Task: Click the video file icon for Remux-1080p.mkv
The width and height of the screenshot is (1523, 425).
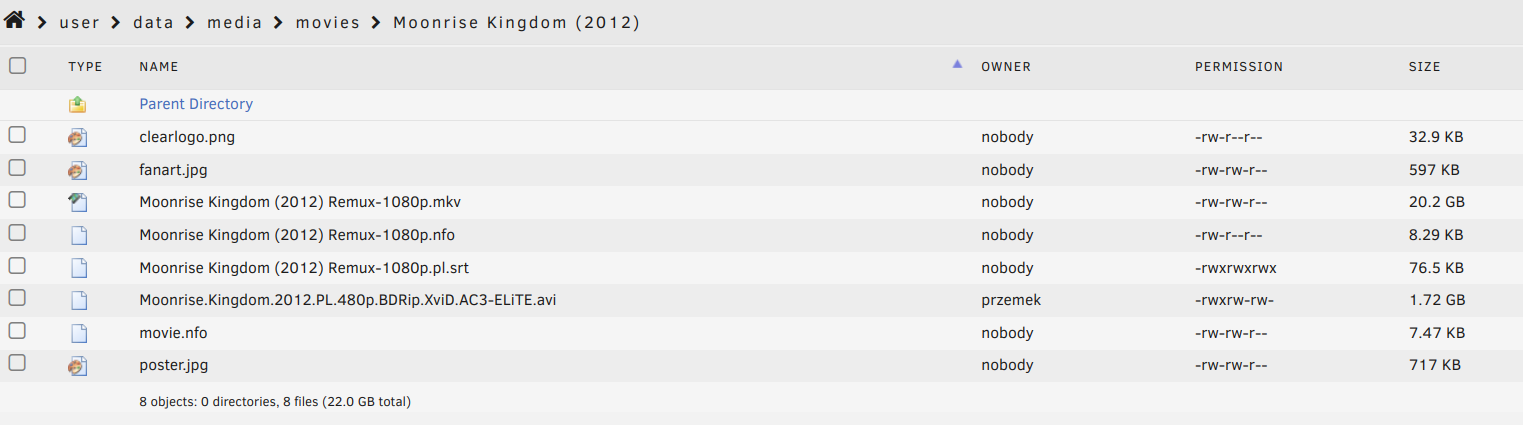Action: (x=78, y=202)
